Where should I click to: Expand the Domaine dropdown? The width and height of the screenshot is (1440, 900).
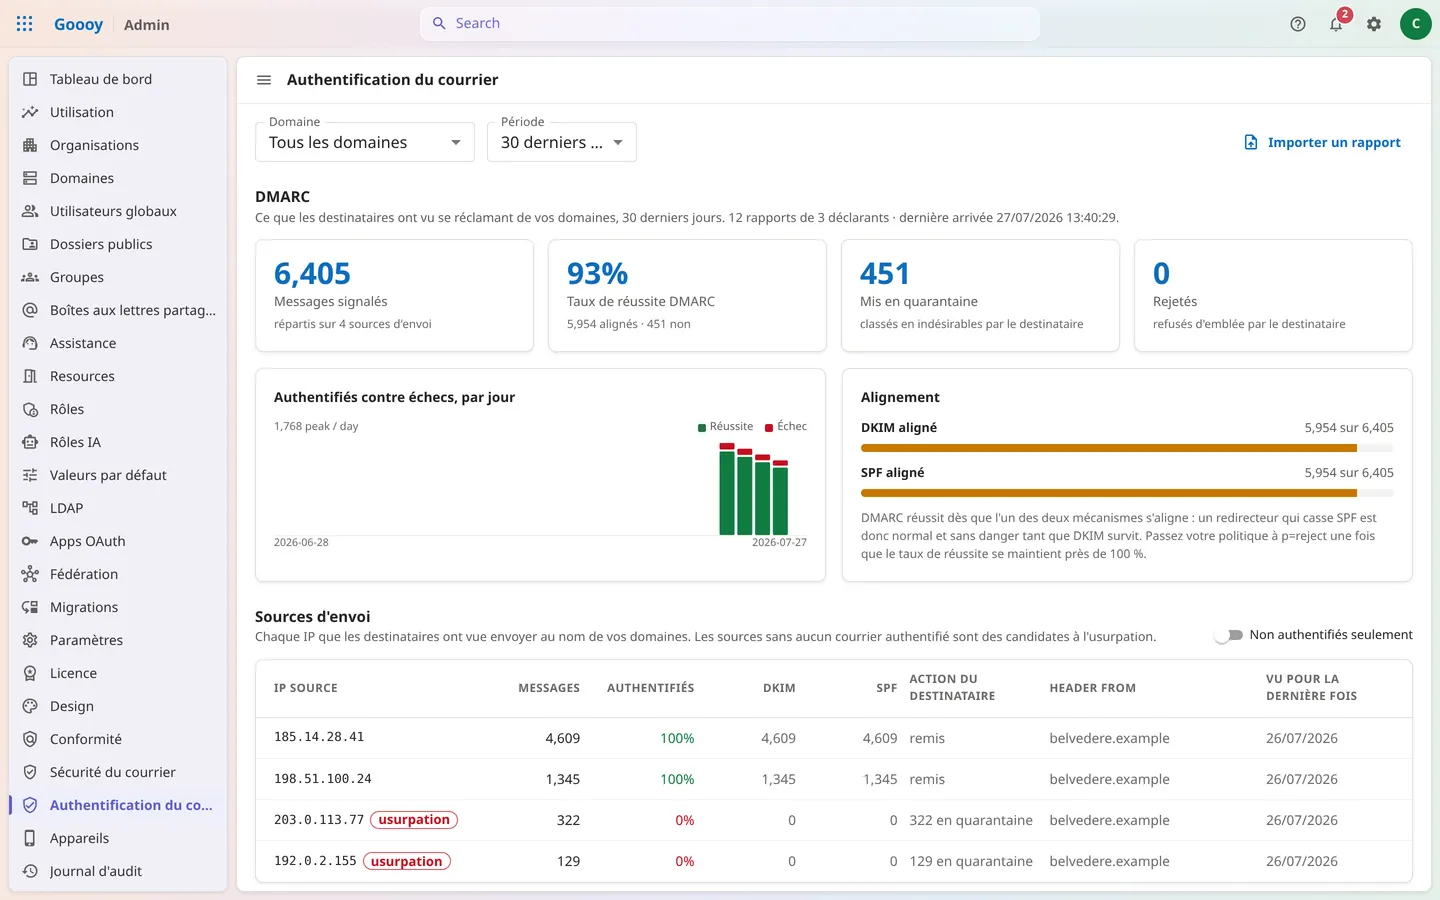pos(365,142)
